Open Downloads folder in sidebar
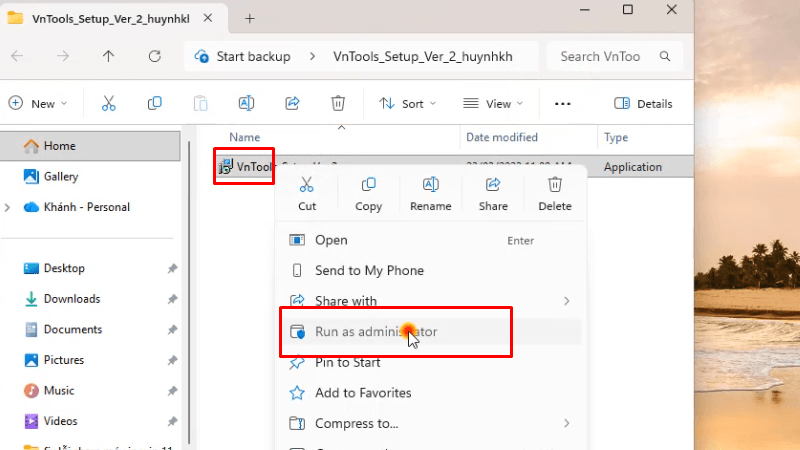The width and height of the screenshot is (800, 450). 71,299
